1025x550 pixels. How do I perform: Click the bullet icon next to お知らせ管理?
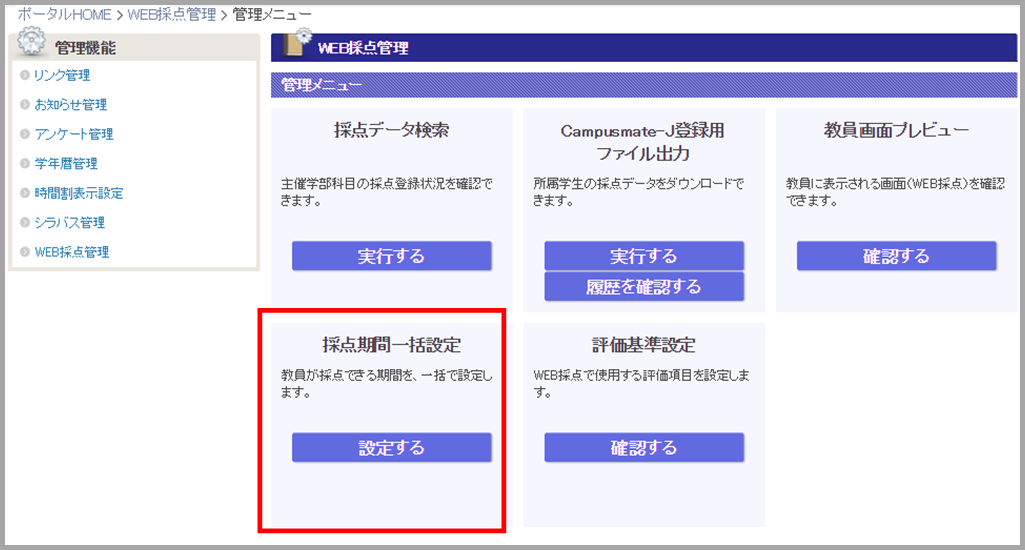pos(25,105)
